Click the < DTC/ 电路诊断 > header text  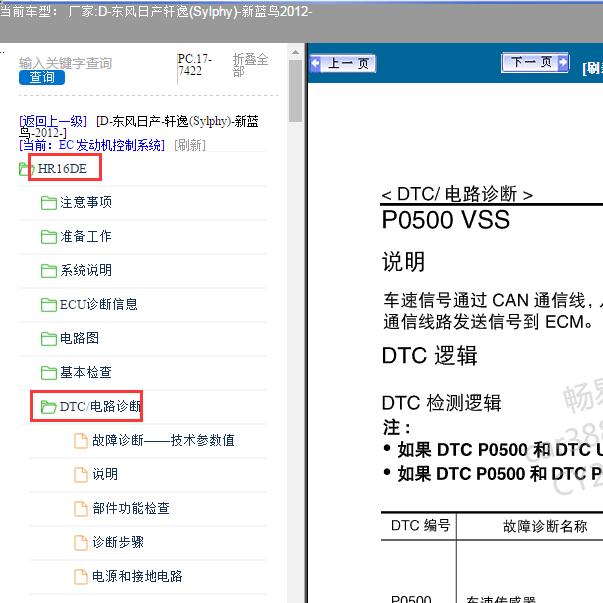pyautogui.click(x=457, y=194)
